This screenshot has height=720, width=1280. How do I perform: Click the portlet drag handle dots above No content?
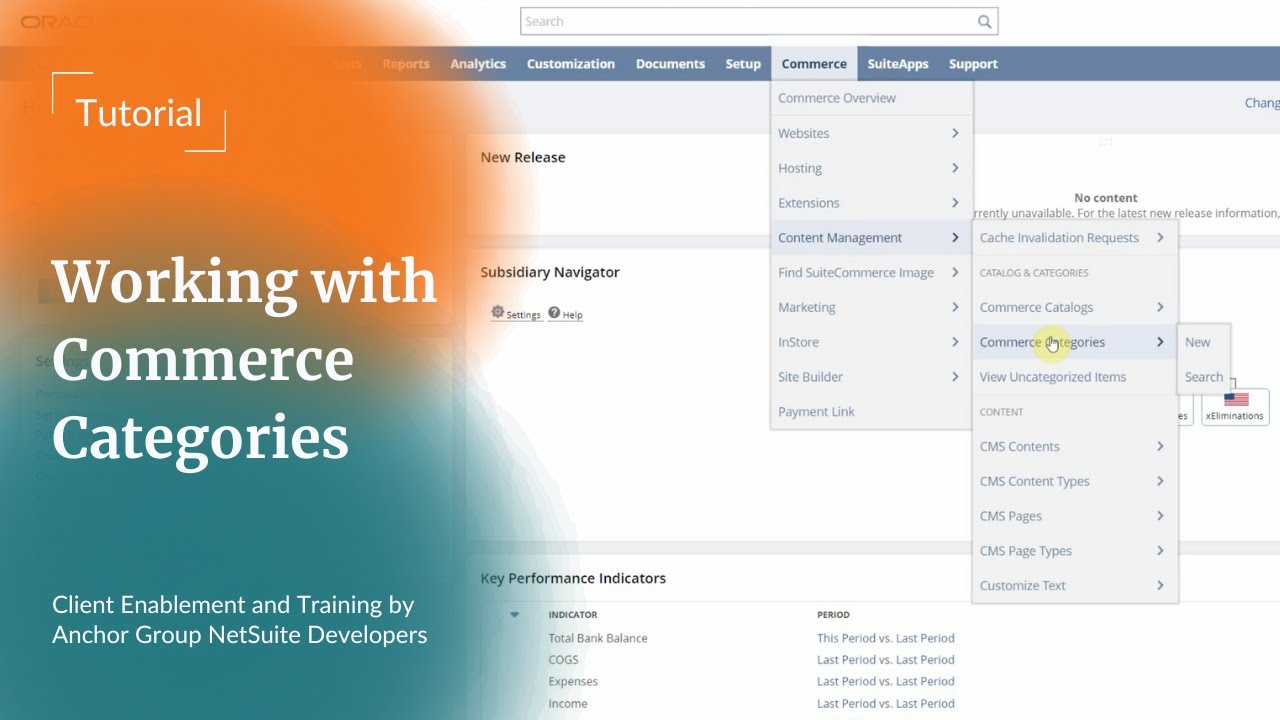[x=1106, y=142]
